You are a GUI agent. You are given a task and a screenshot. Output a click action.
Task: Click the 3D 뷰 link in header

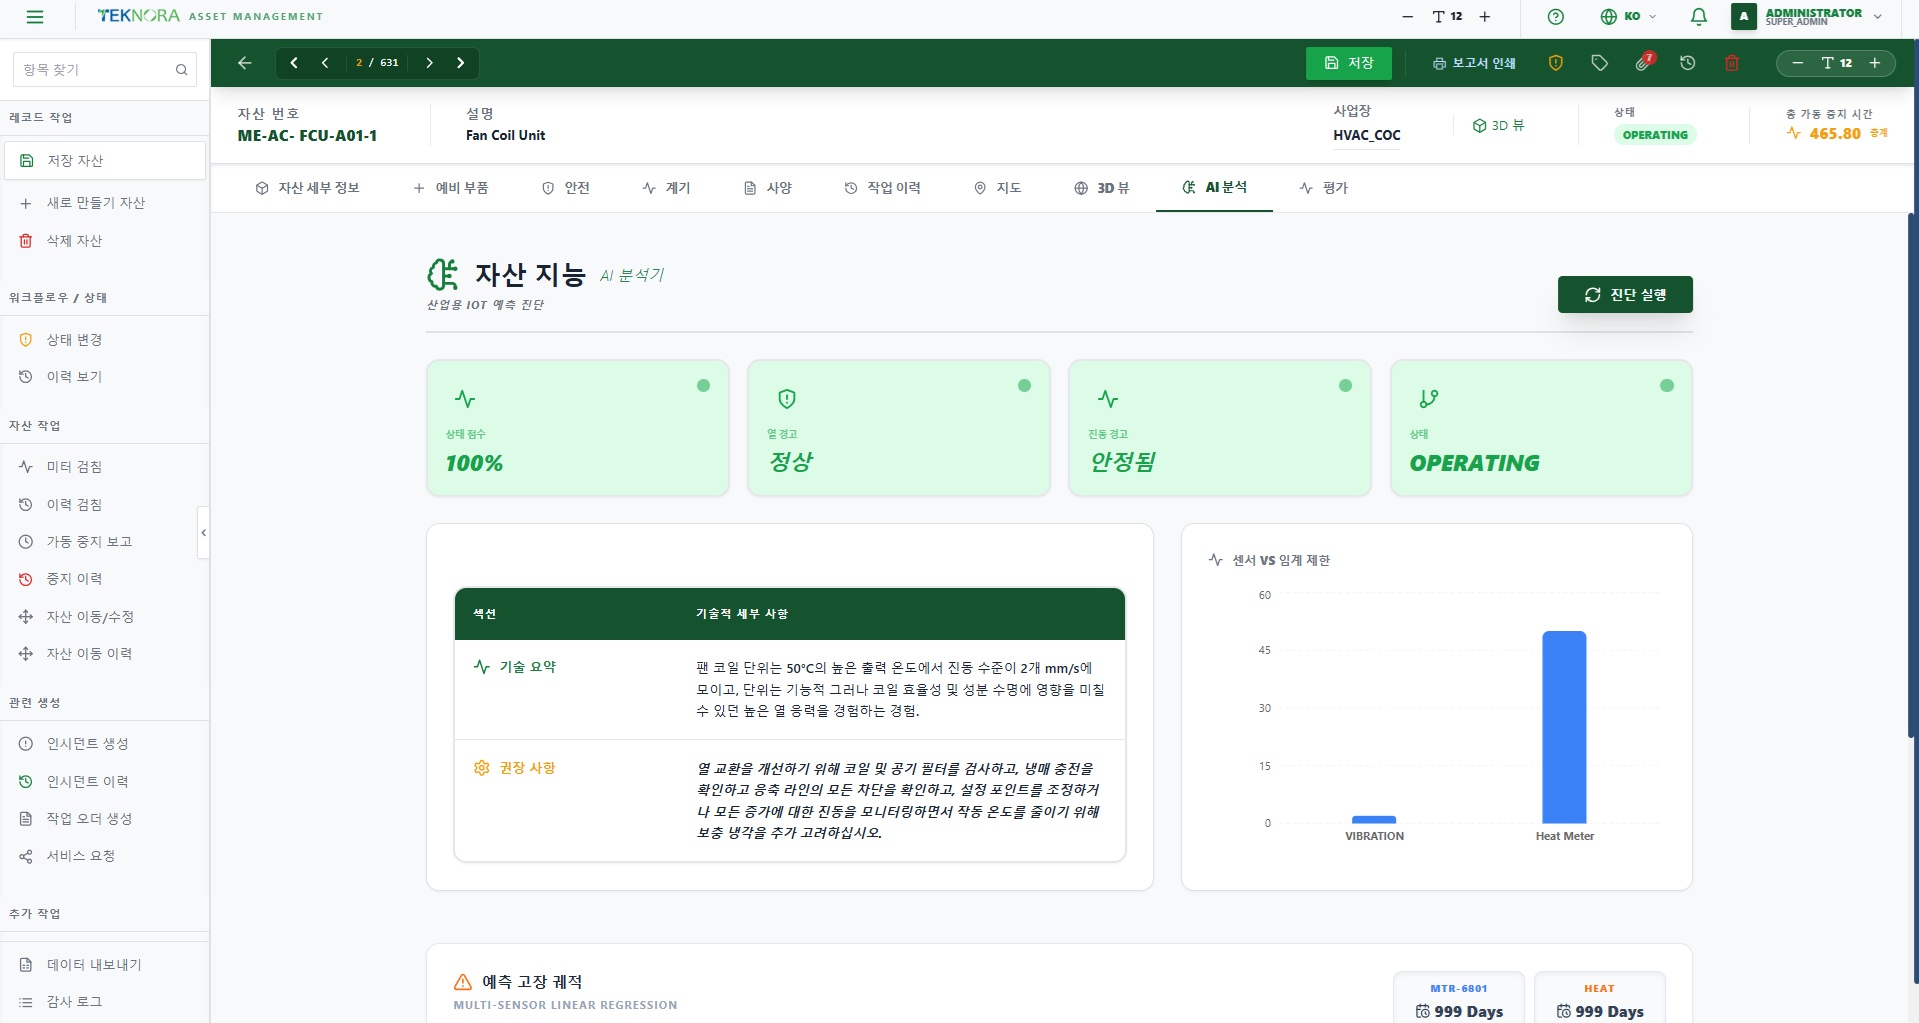click(x=1498, y=126)
